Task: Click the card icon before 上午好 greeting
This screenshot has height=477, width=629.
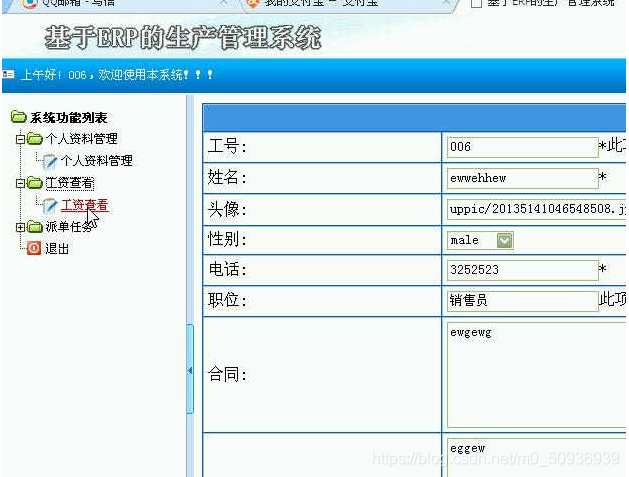Action: click(x=8, y=74)
